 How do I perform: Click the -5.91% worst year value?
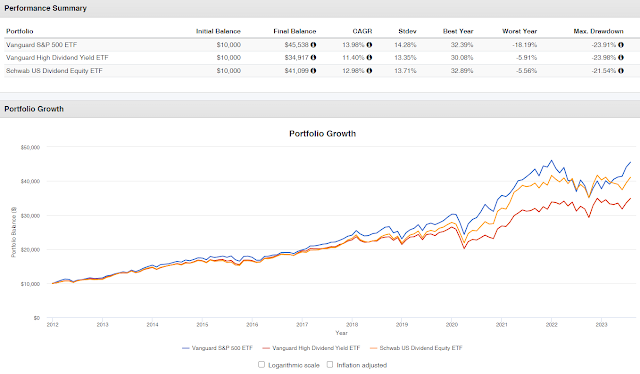point(527,58)
